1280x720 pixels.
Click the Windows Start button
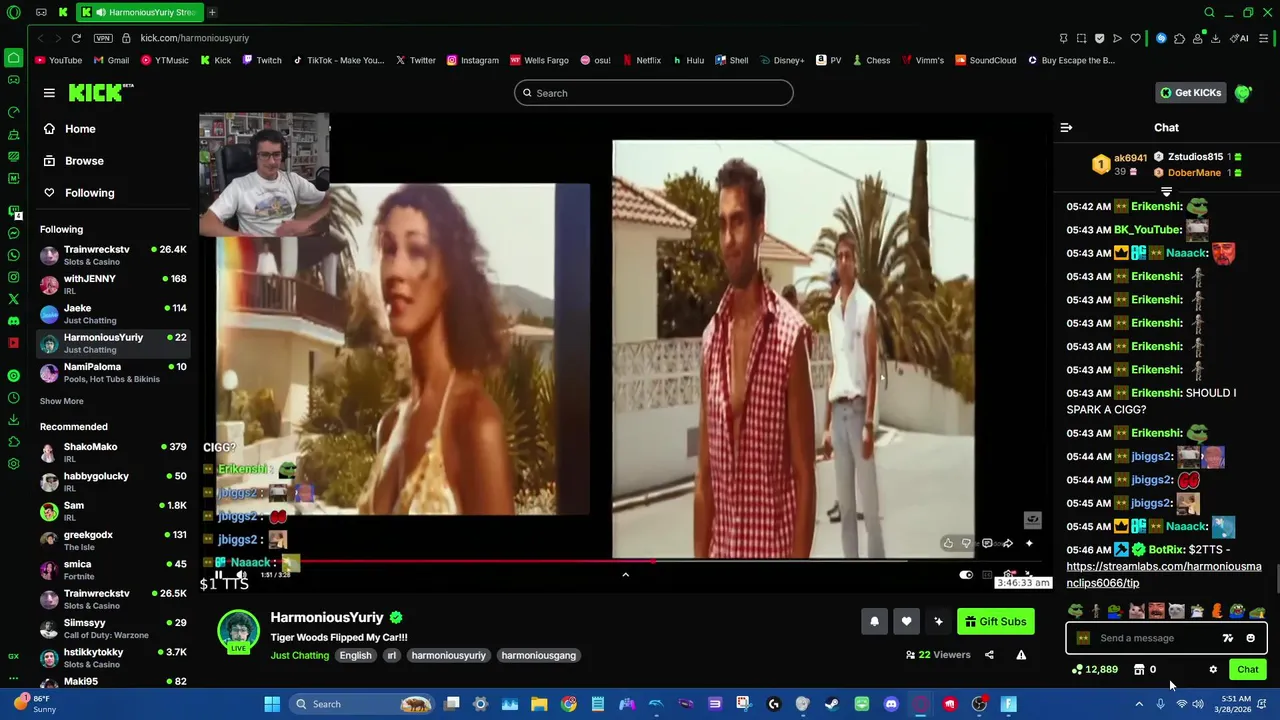click(272, 704)
